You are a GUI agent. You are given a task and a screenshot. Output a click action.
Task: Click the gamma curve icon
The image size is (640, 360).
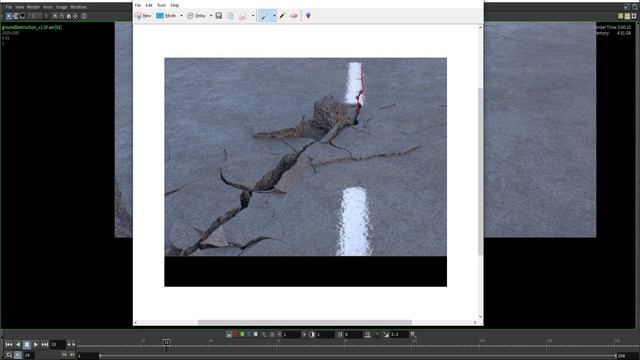coord(386,334)
